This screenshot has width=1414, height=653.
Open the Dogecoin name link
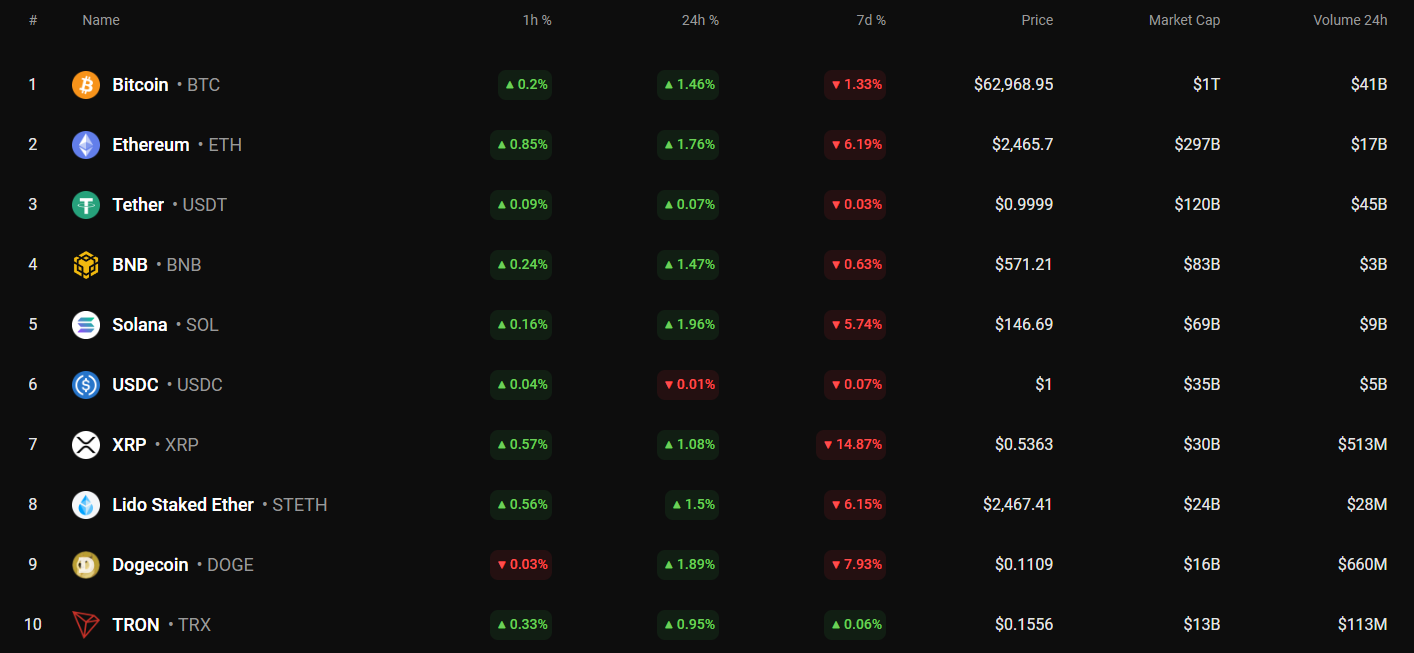point(150,565)
